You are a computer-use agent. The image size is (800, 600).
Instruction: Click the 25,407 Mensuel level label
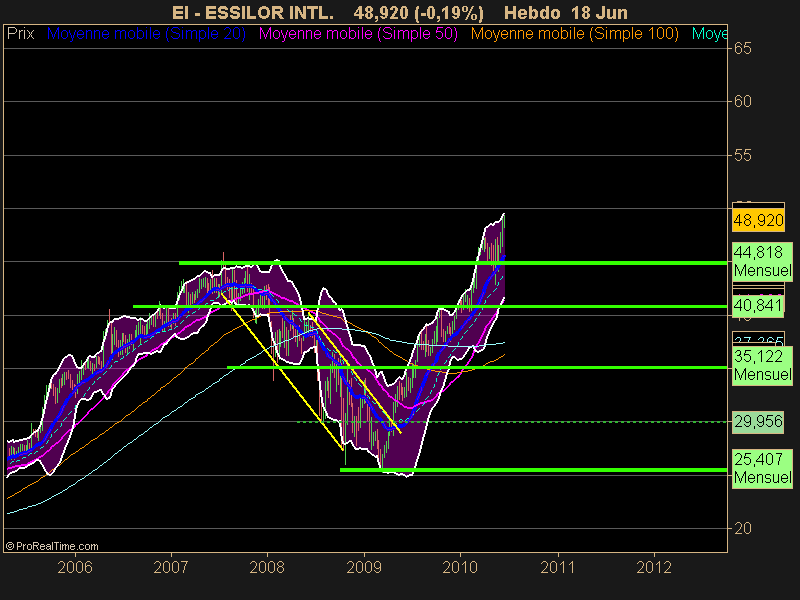(762, 468)
